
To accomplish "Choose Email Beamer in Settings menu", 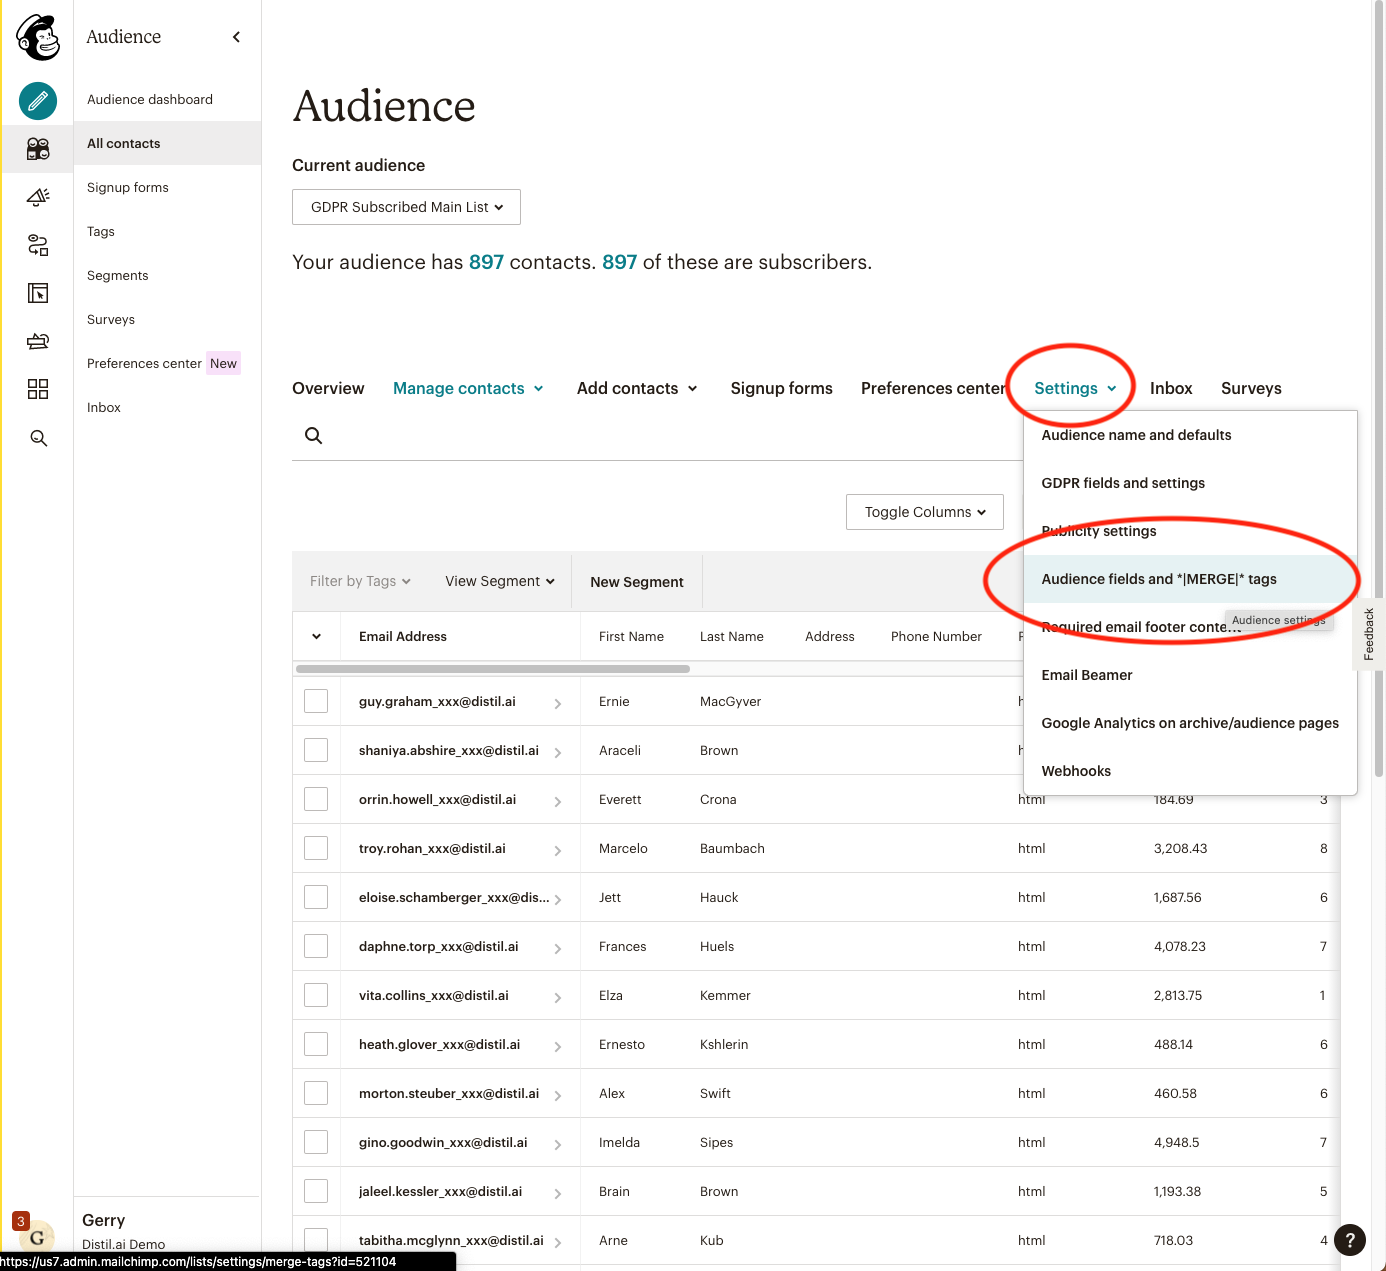I will pyautogui.click(x=1190, y=675).
